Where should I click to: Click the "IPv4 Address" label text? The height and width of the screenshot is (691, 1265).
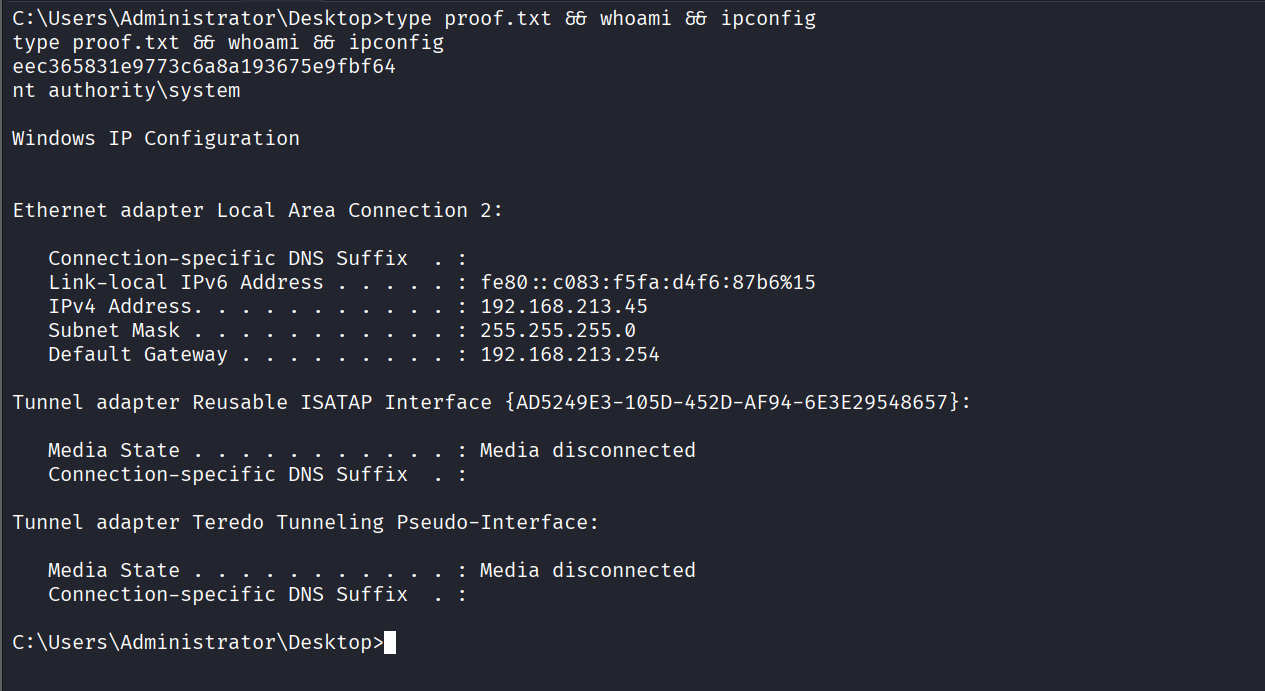click(x=120, y=307)
